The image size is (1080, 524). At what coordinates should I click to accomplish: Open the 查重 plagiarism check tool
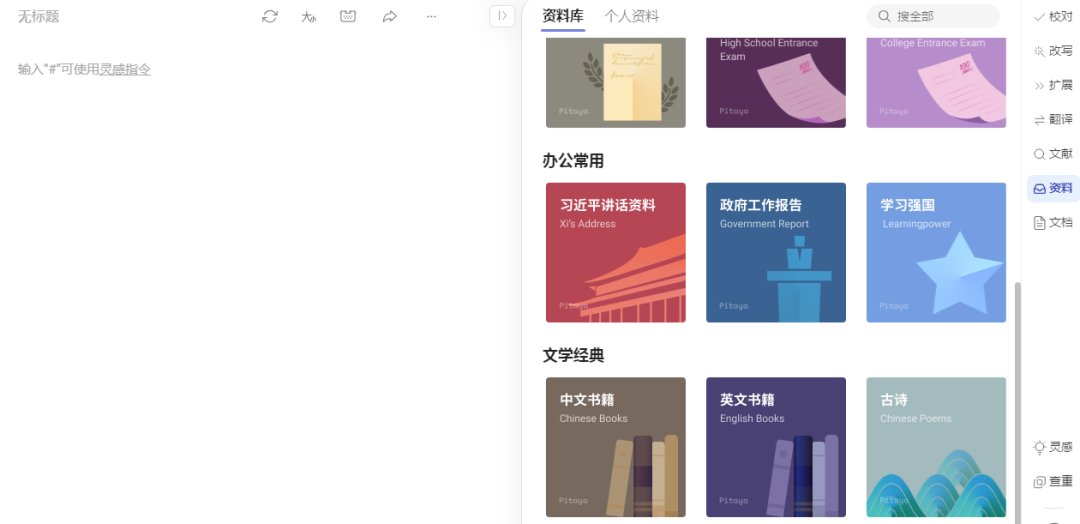point(1052,482)
